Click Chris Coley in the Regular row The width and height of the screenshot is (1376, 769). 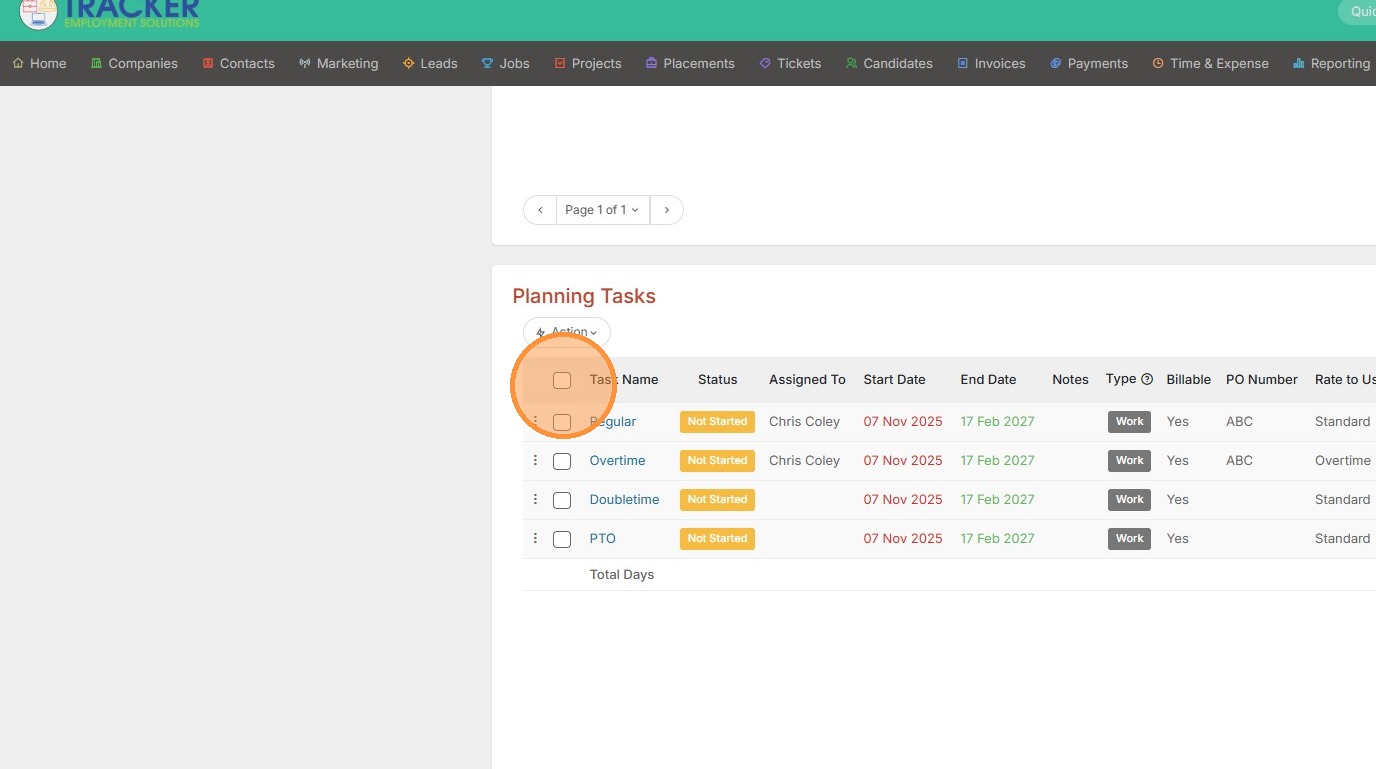804,421
